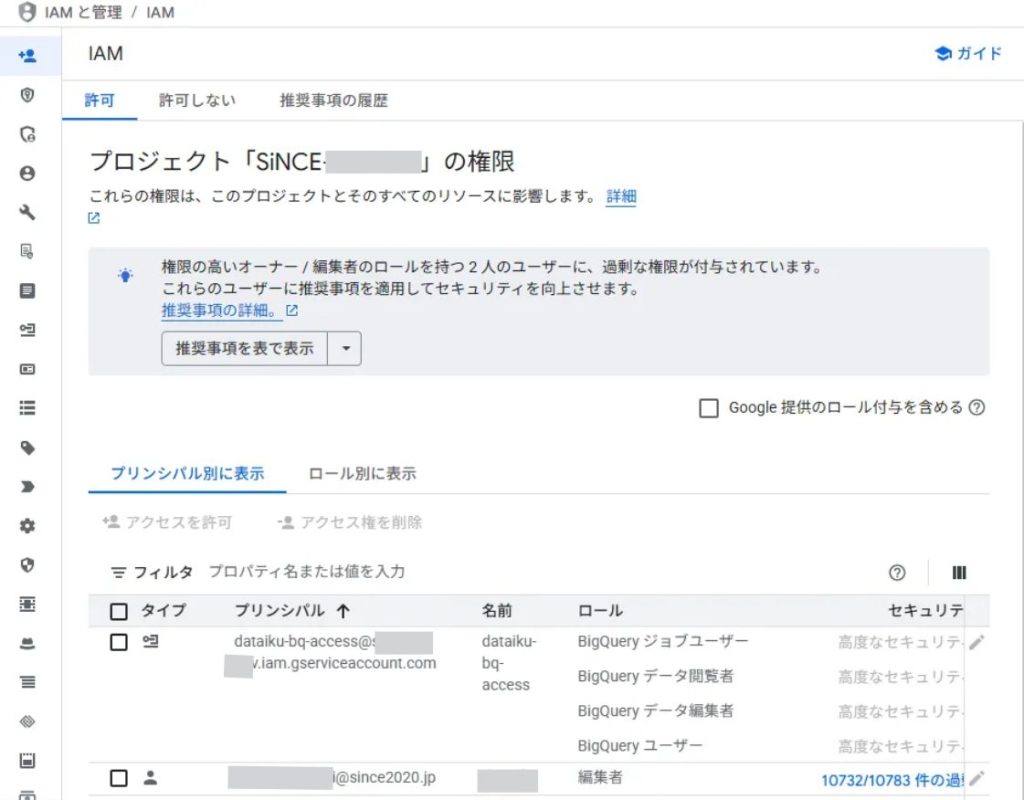Click the help icon beside filter bar
The width and height of the screenshot is (1024, 800).
897,573
